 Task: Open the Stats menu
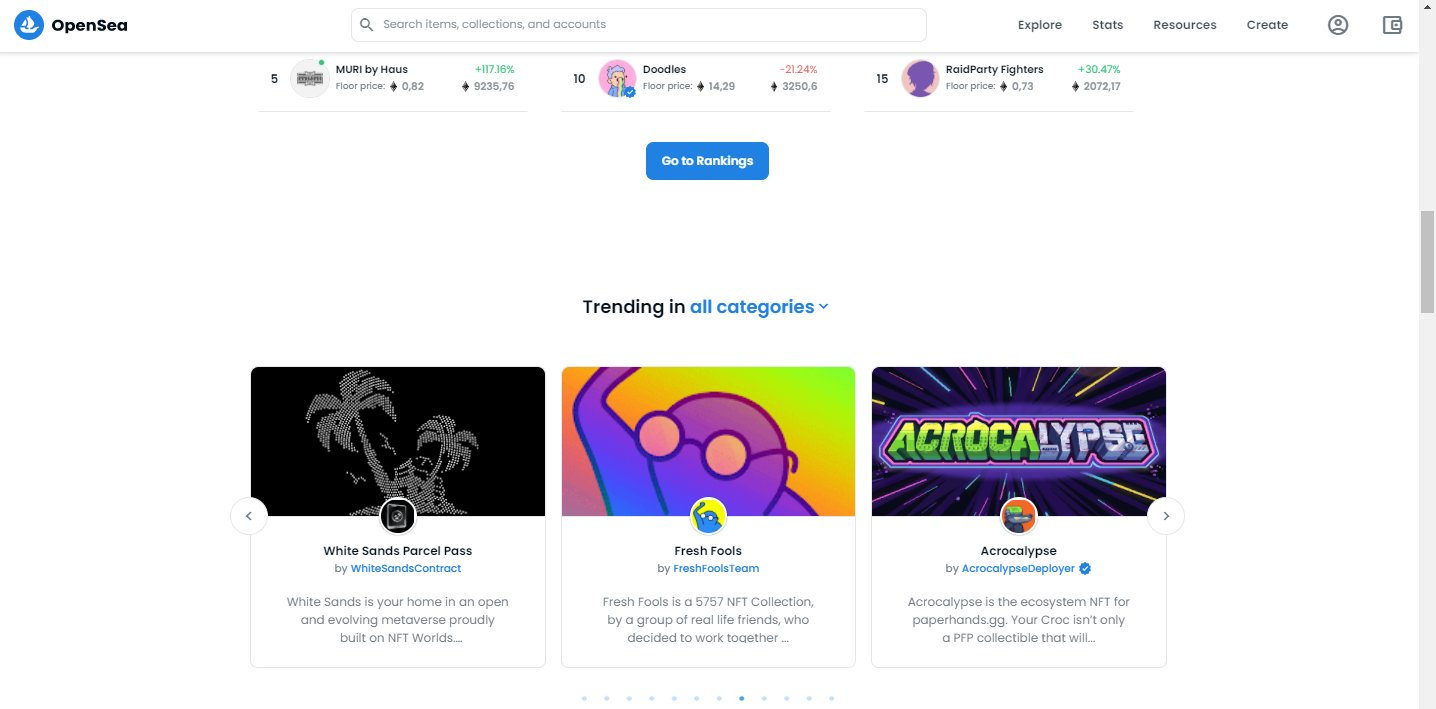pyautogui.click(x=1107, y=25)
